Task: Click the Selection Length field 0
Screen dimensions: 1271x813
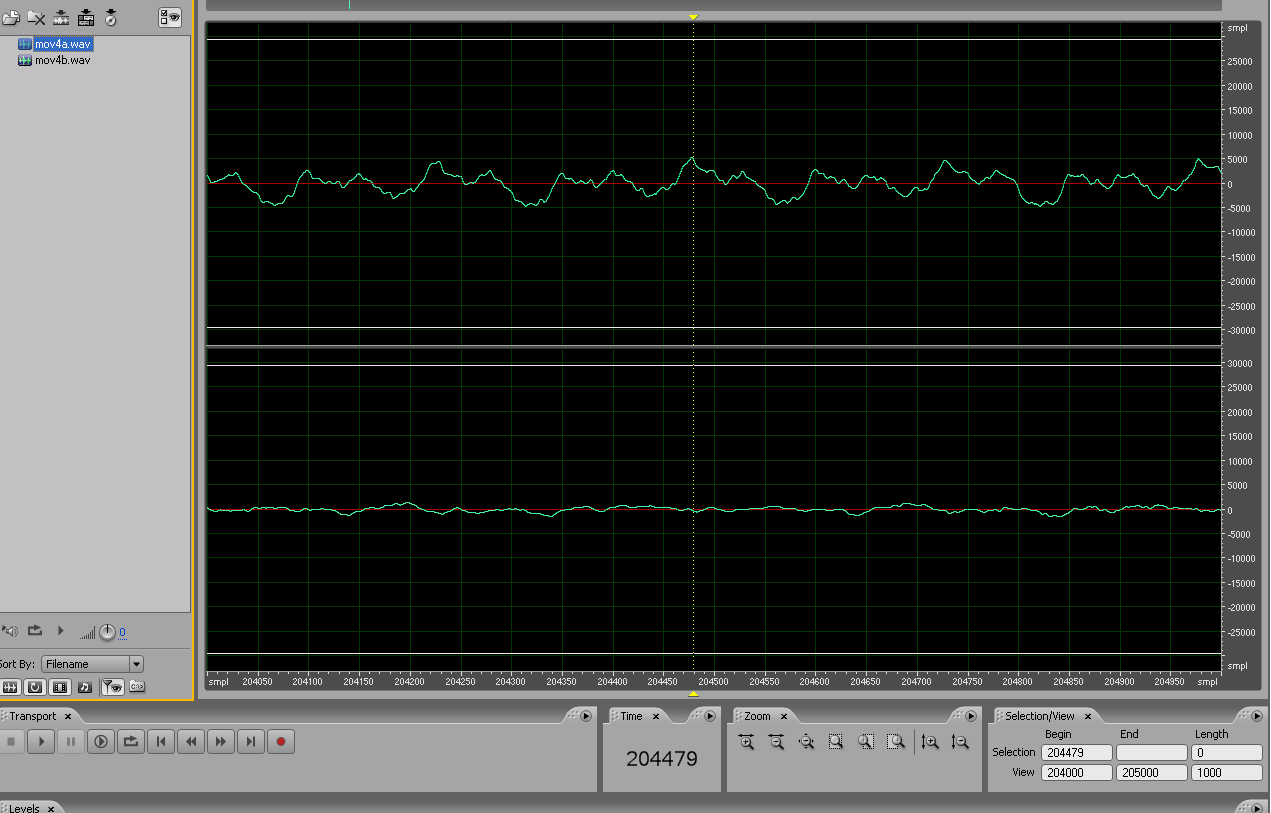Action: click(1228, 752)
